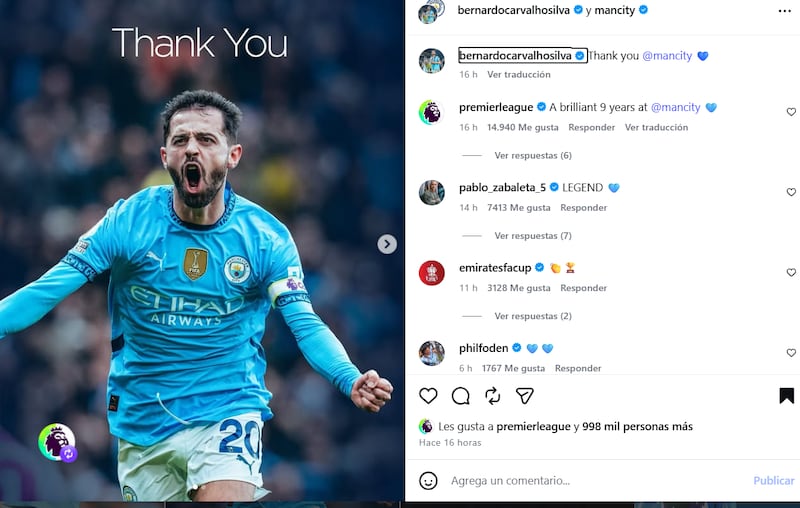Screen dimensions: 800x508
Task: Go to next photo with arrow
Action: click(x=387, y=244)
